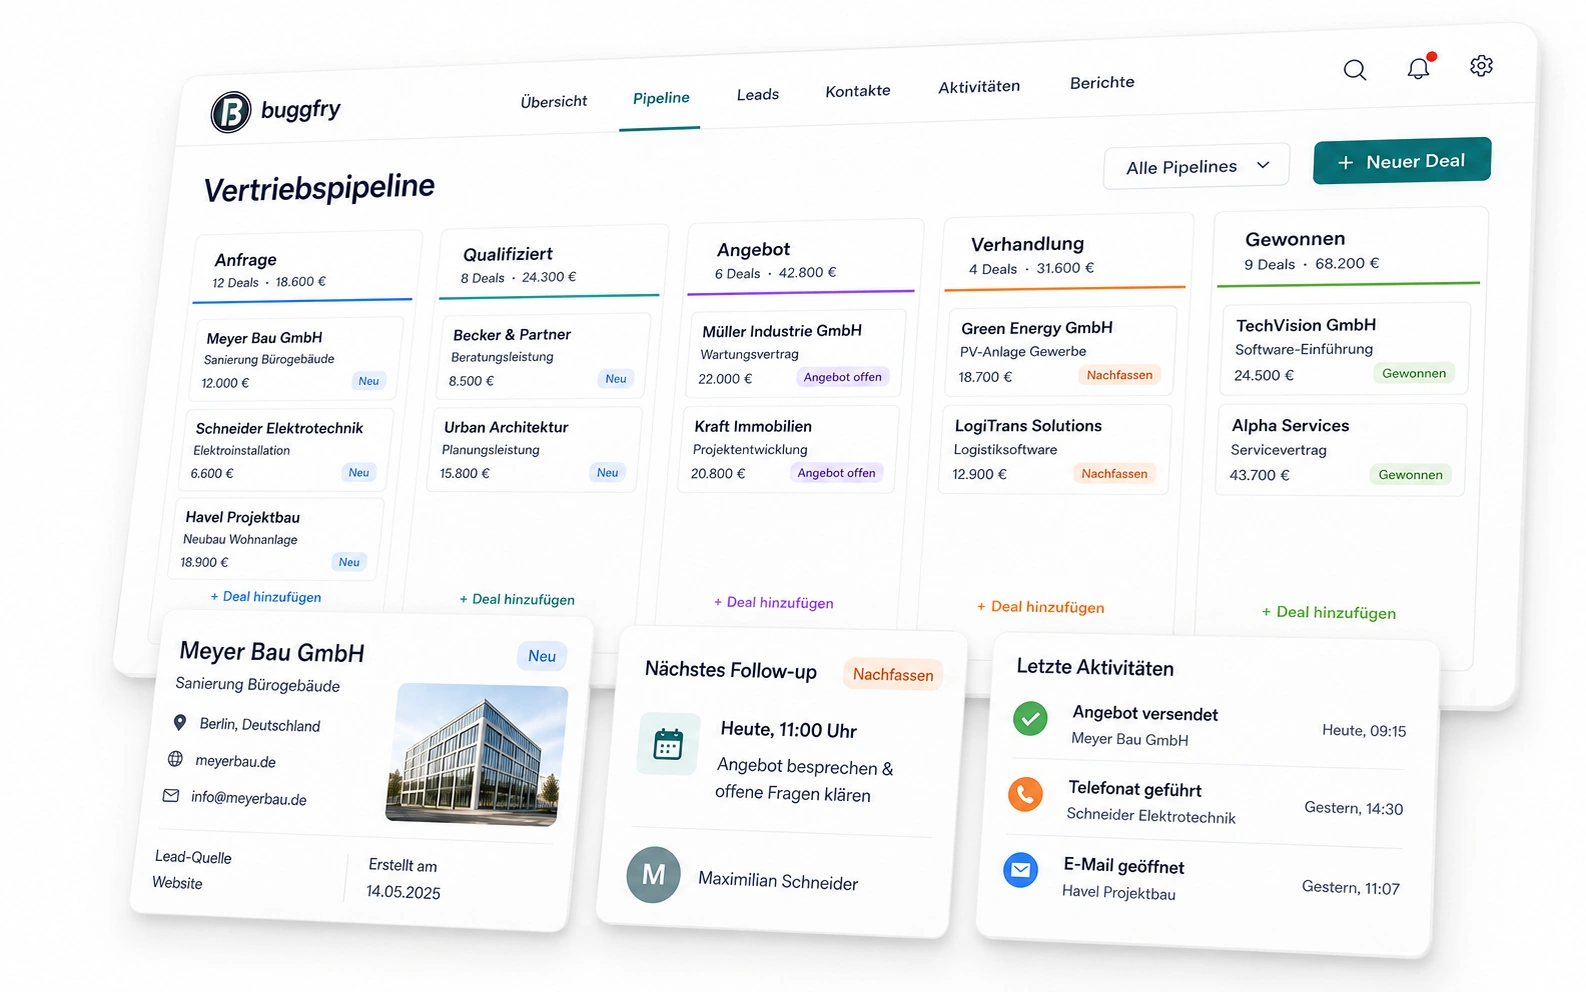Image resolution: width=1586 pixels, height=992 pixels.
Task: Click the Vertriebspipeline page heading
Action: pos(319,187)
